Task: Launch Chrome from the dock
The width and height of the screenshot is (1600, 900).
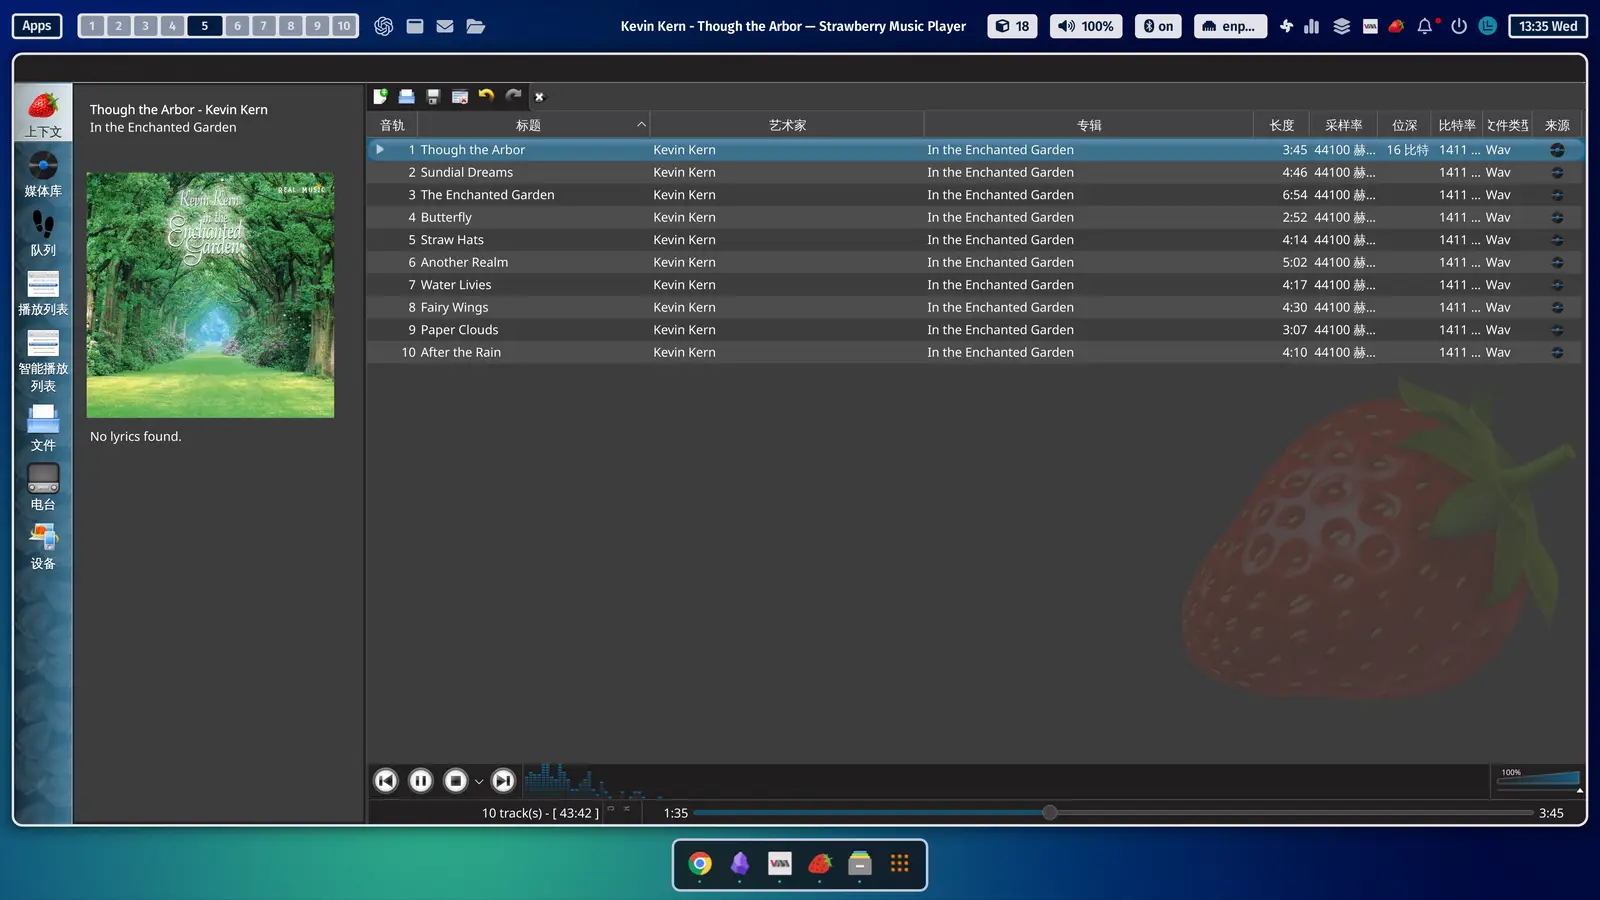Action: click(x=700, y=863)
